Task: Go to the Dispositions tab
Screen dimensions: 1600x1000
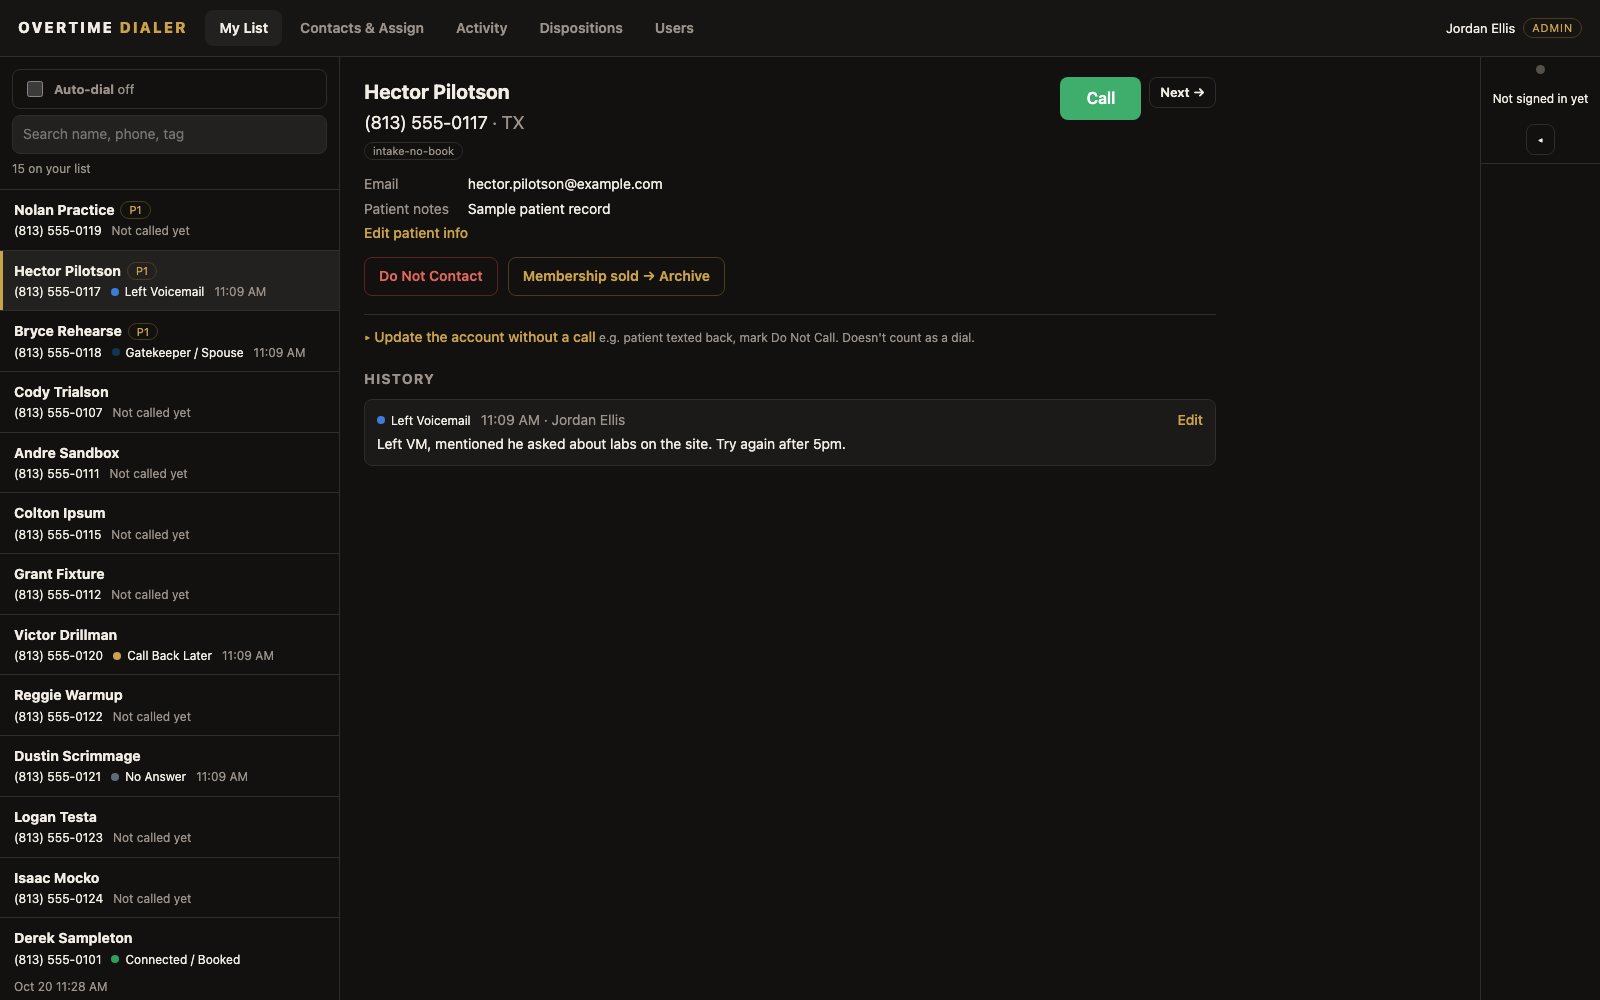Action: point(581,28)
